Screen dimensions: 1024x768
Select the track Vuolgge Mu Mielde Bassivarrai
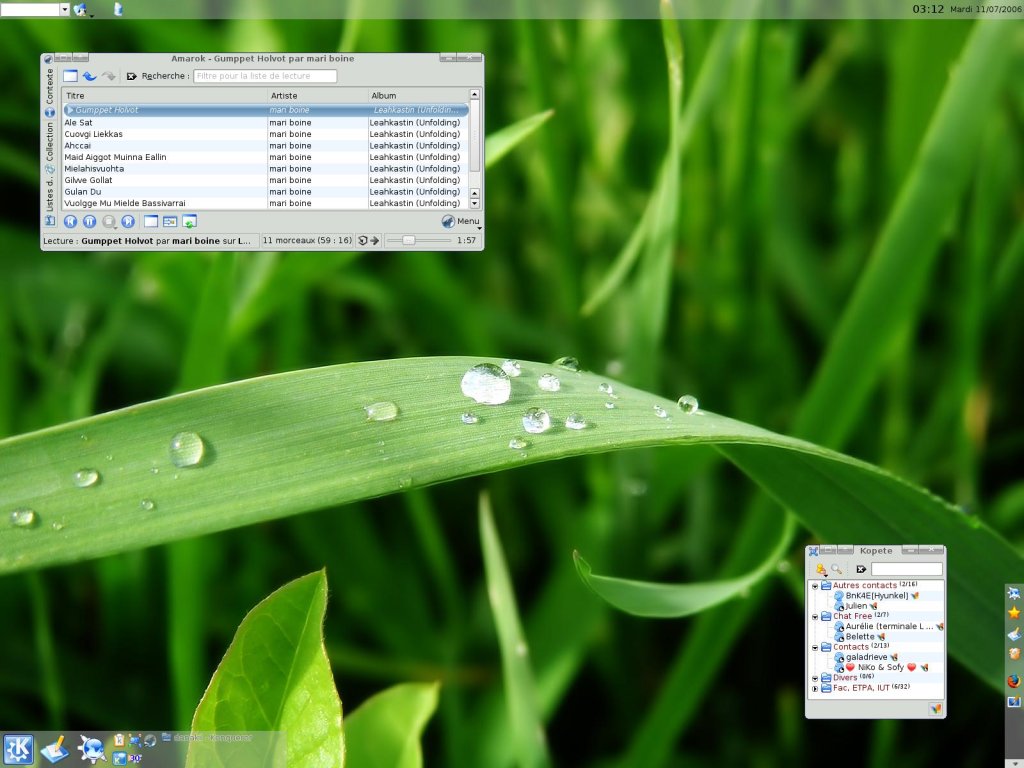266,203
